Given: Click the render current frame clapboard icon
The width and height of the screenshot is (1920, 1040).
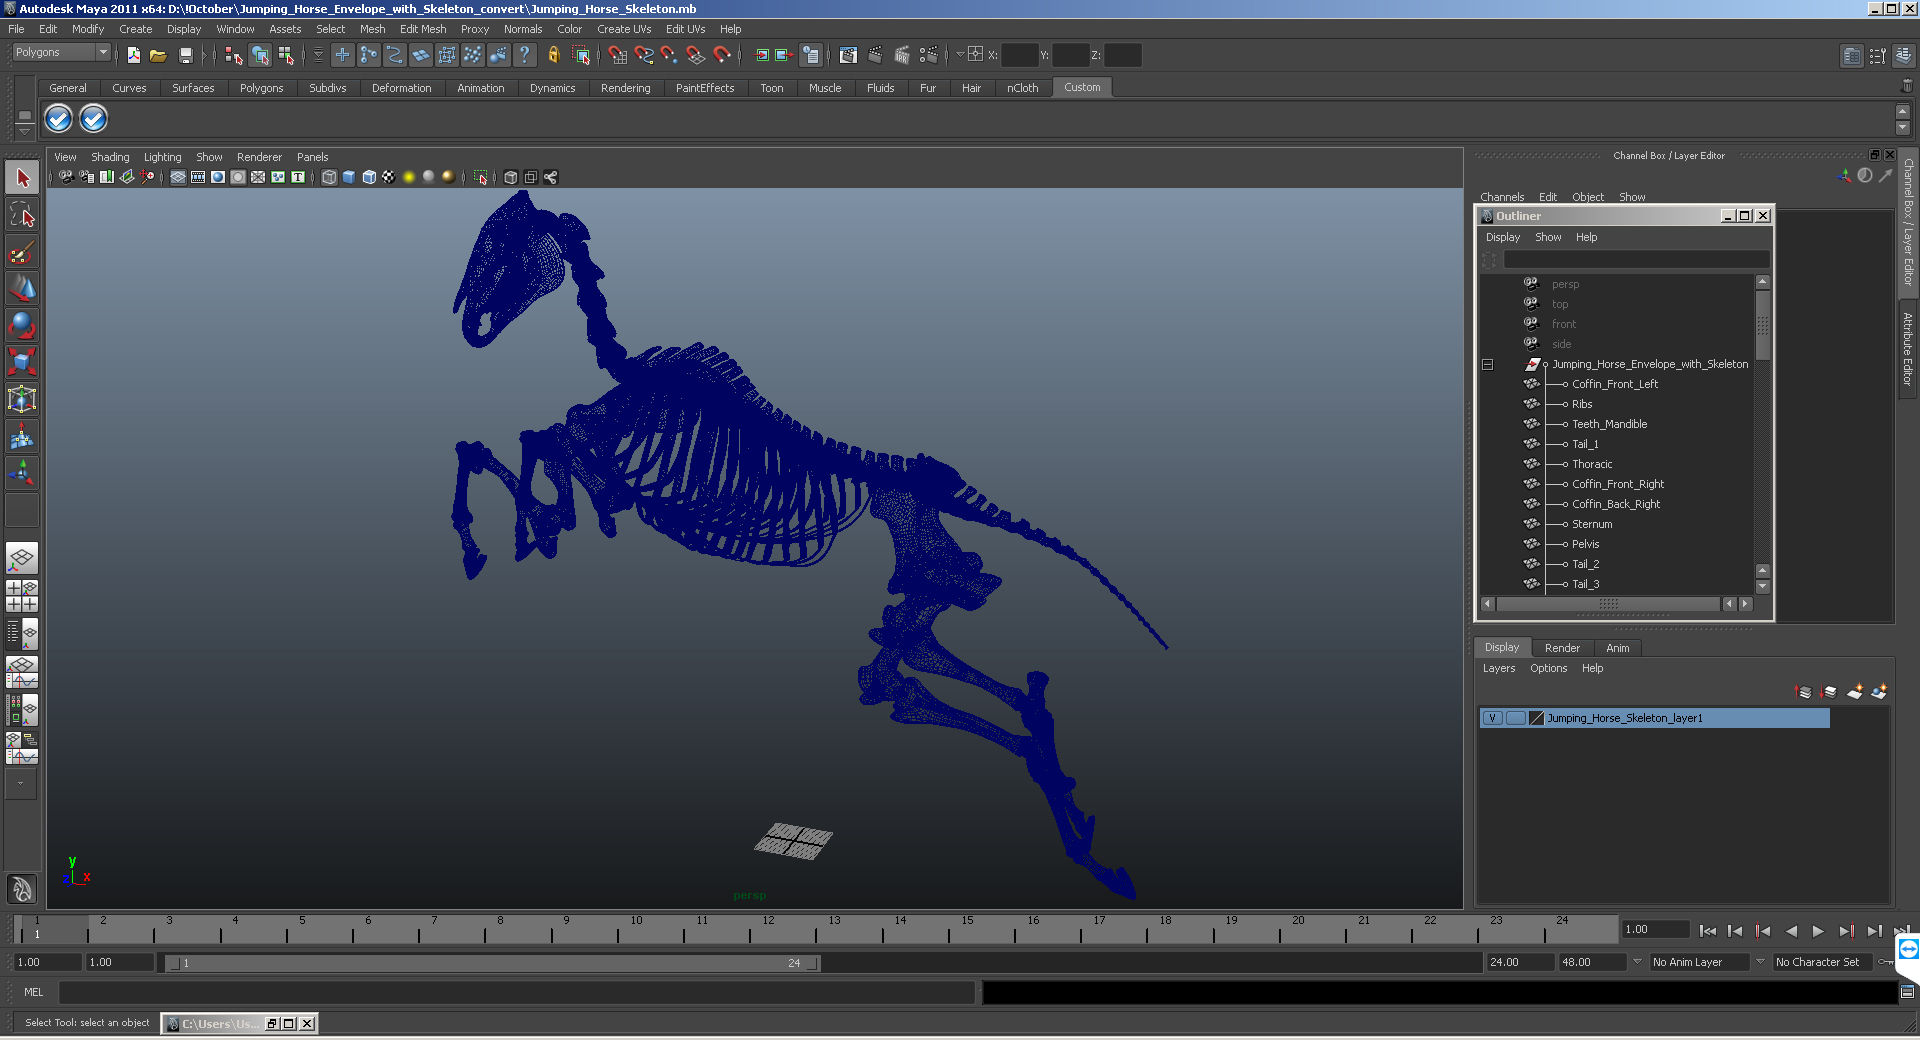Looking at the screenshot, I should coord(875,55).
